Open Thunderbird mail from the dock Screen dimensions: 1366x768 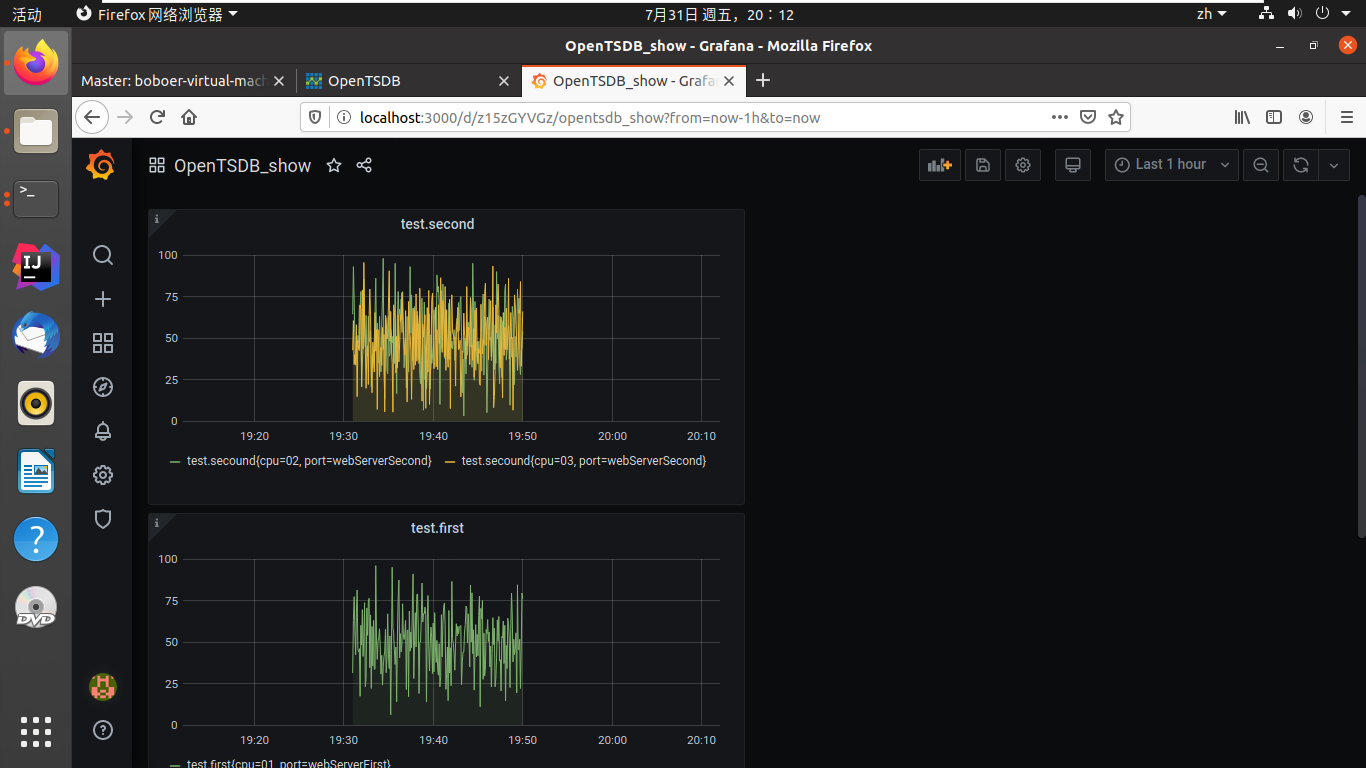click(x=36, y=335)
